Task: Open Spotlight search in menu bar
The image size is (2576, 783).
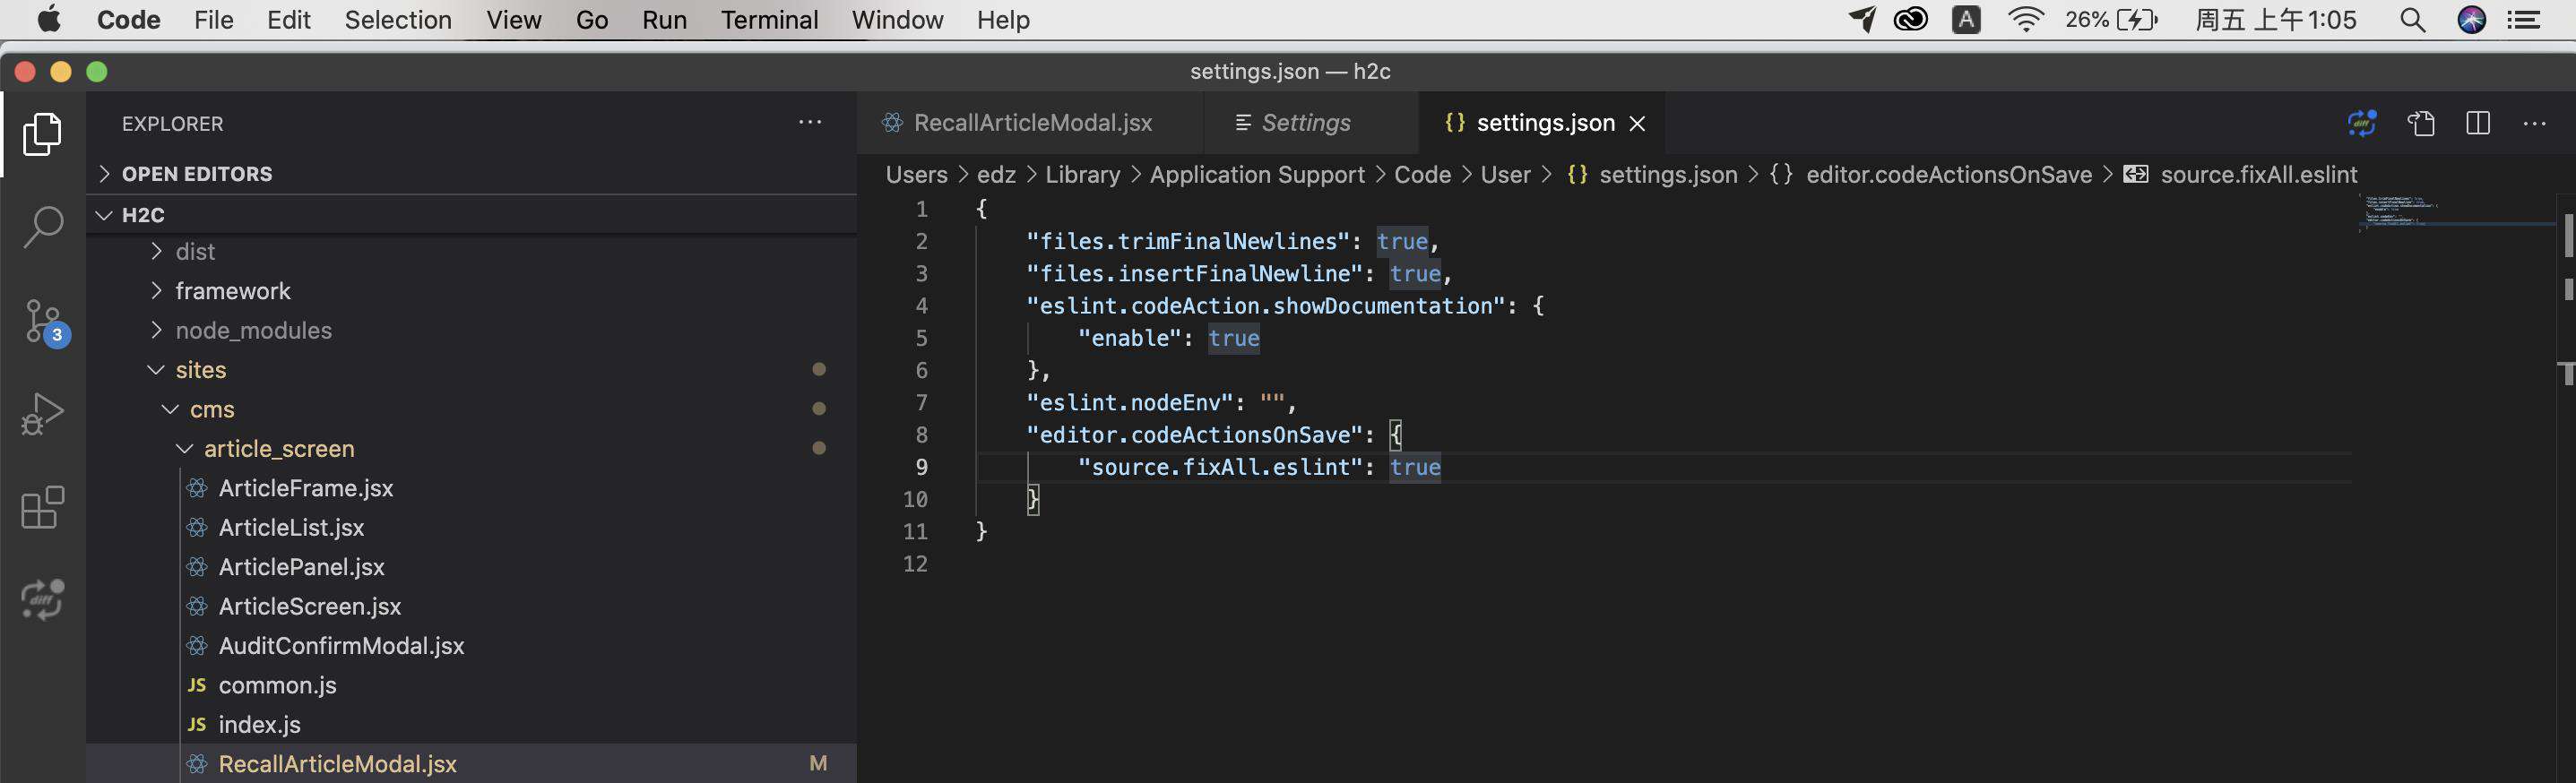Action: pyautogui.click(x=2412, y=19)
